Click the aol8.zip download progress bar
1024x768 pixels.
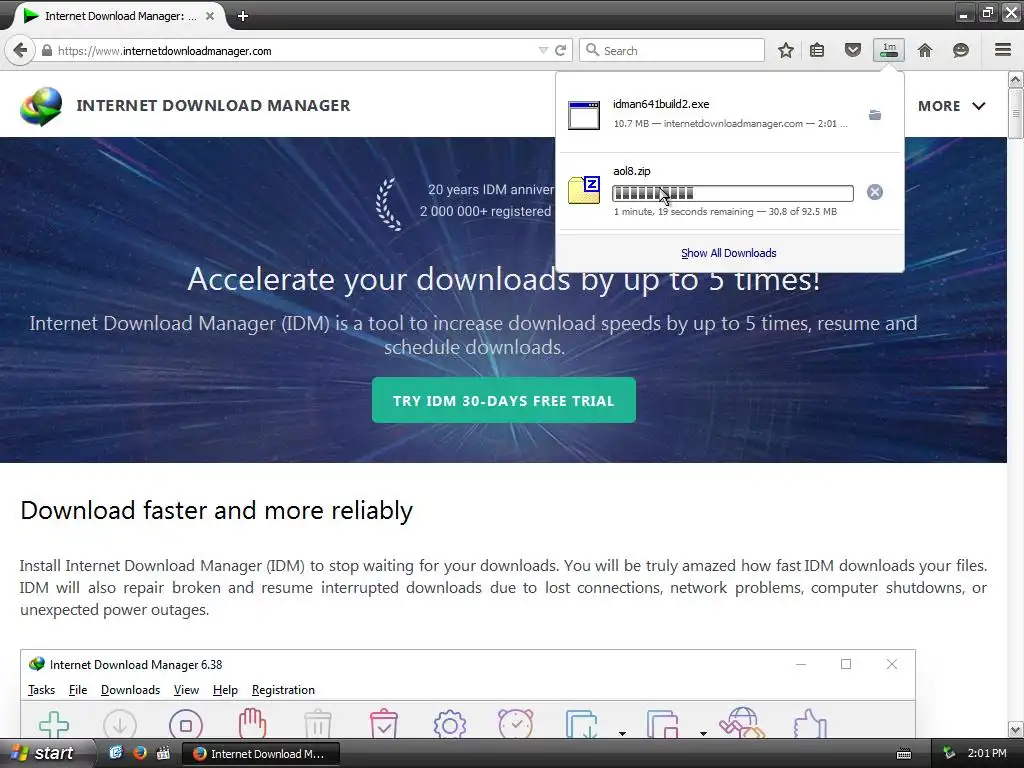coord(733,193)
